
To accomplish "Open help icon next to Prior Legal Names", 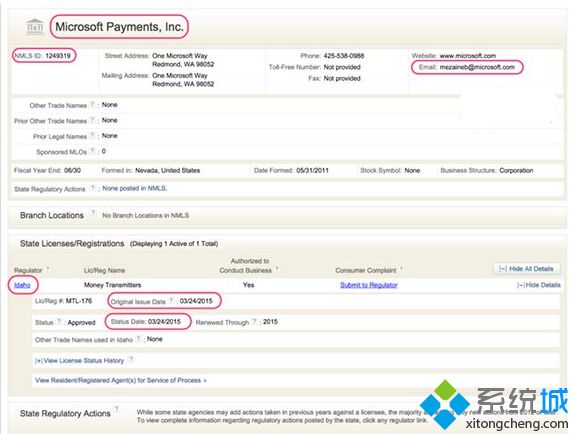I will pos(92,136).
